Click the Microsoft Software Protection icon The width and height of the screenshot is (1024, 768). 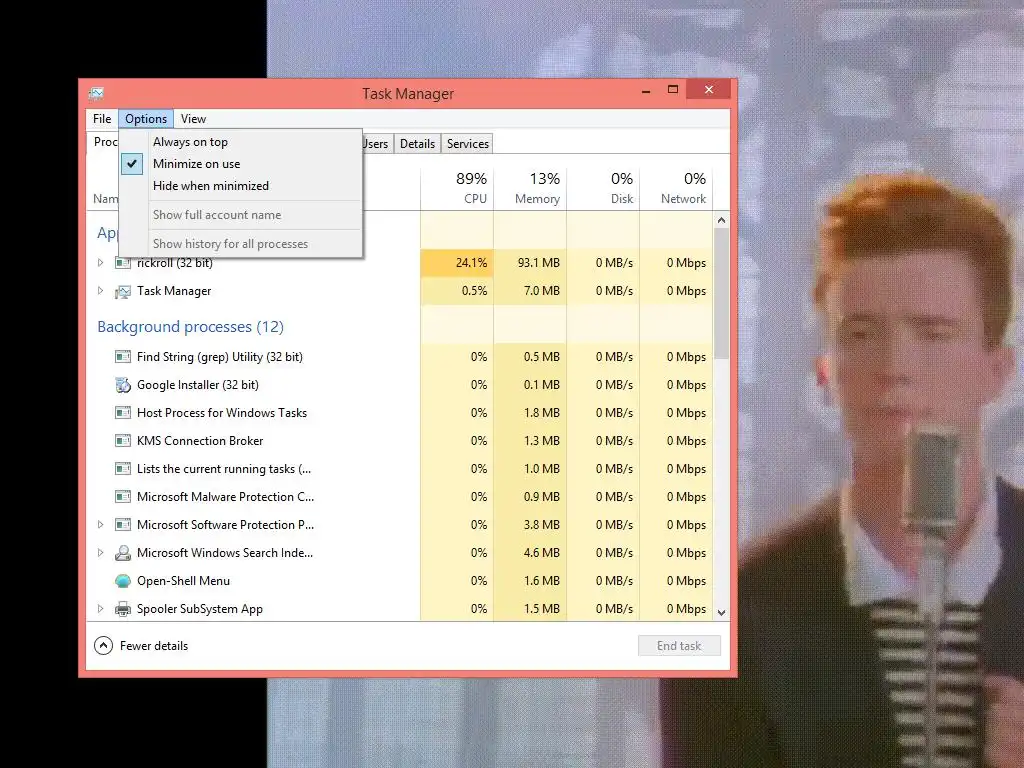[123, 525]
